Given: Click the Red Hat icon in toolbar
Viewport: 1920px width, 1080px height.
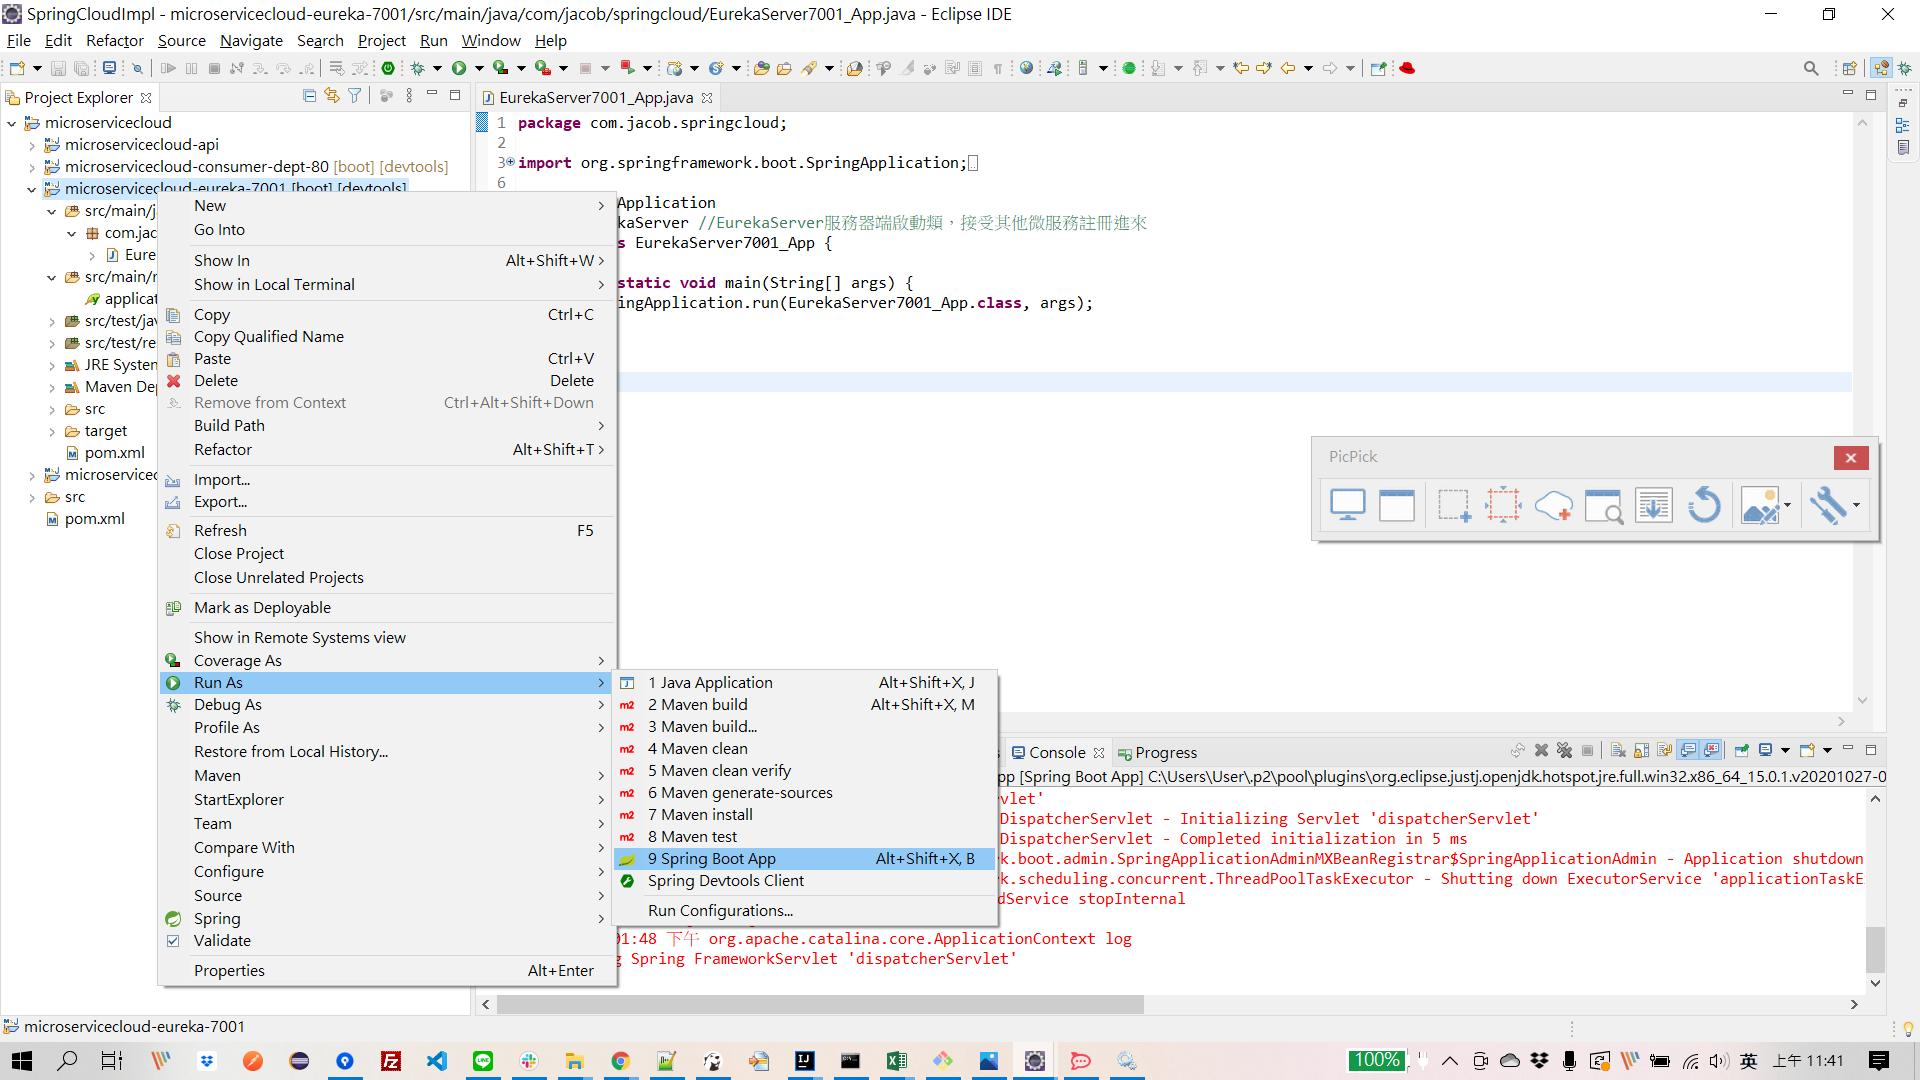Looking at the screenshot, I should coord(1407,68).
